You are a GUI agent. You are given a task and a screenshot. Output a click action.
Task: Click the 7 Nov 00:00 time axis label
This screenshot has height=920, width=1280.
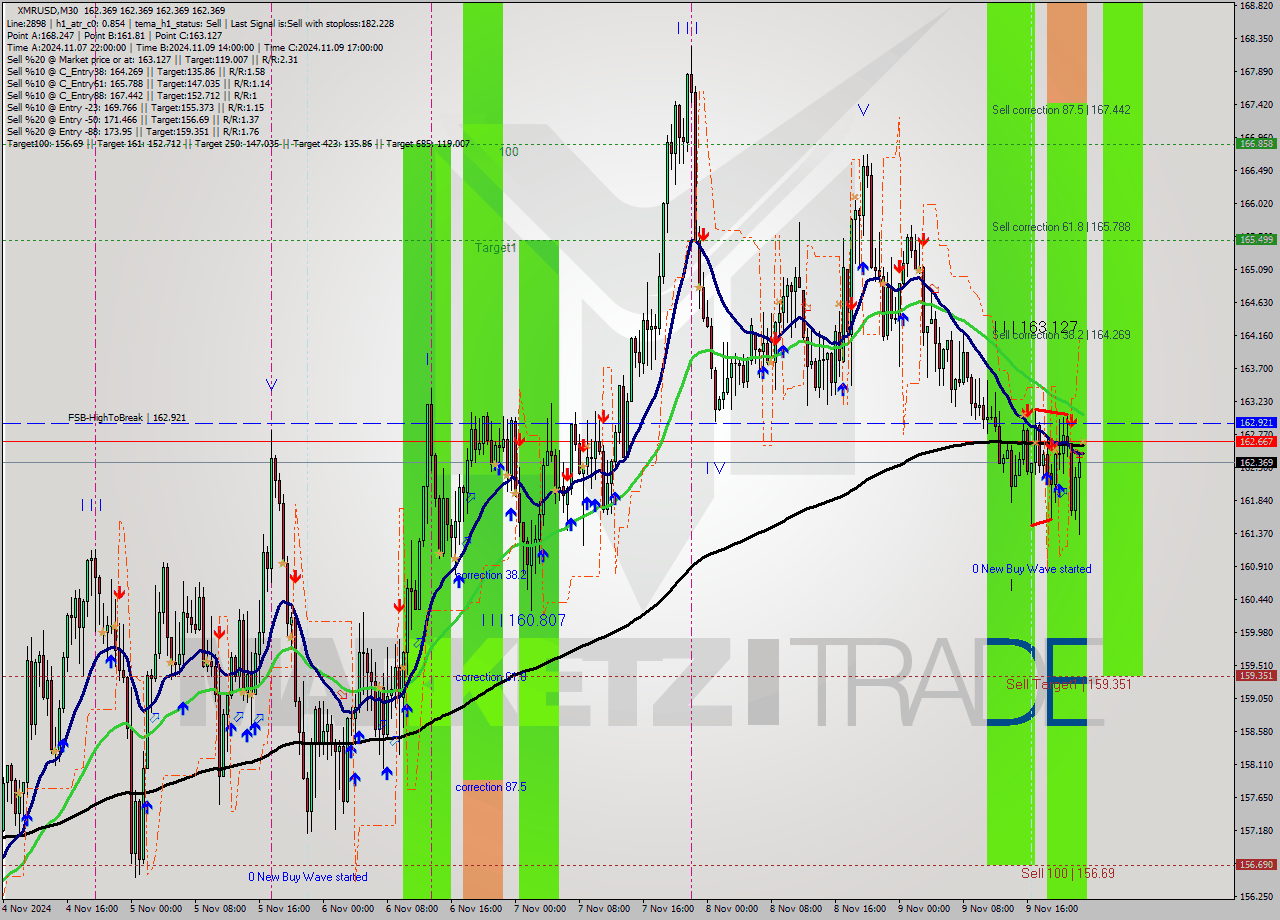(x=538, y=909)
